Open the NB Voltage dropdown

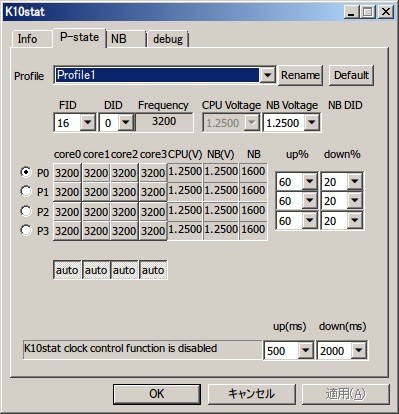pyautogui.click(x=311, y=122)
